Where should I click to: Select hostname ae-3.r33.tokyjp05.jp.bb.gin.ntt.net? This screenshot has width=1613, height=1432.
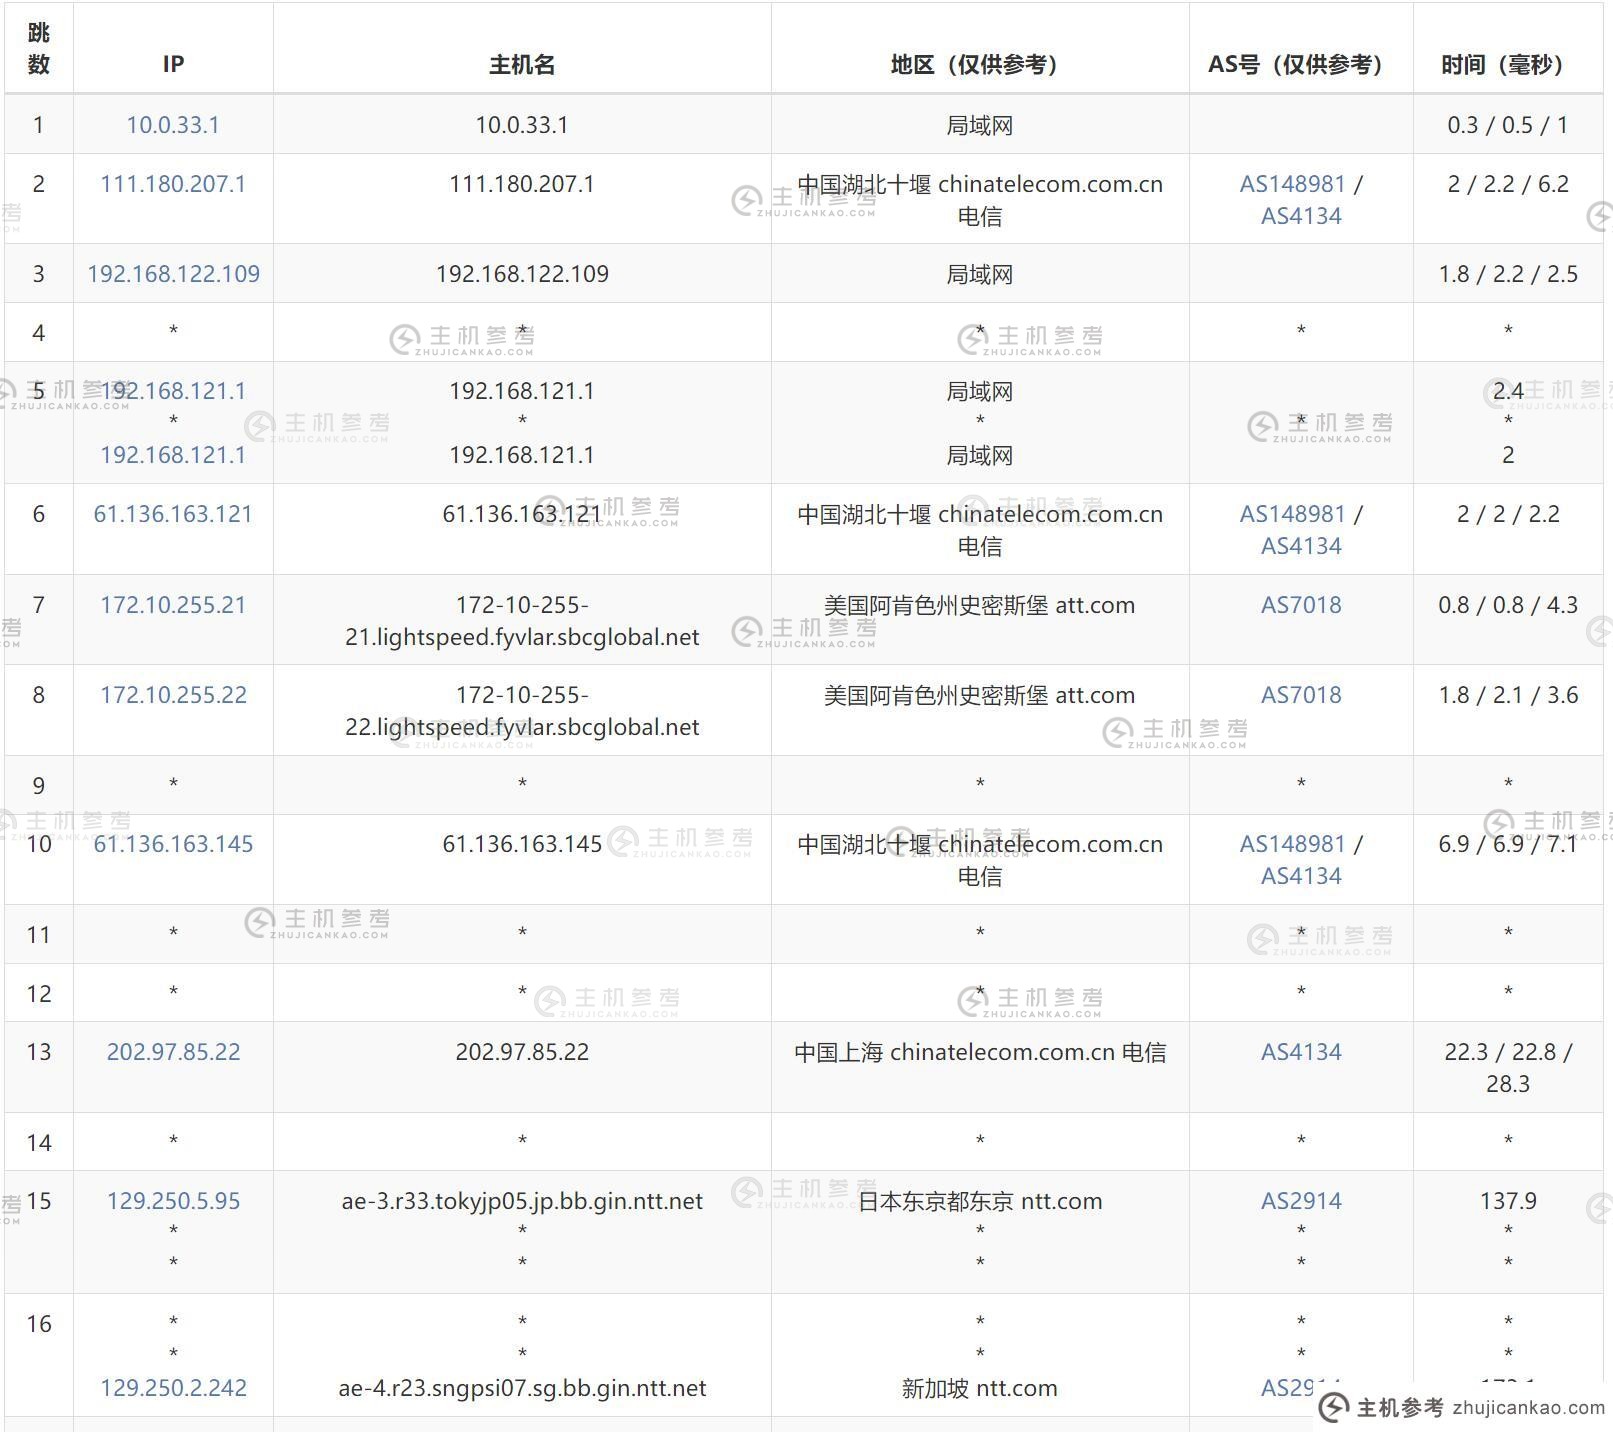point(522,1201)
